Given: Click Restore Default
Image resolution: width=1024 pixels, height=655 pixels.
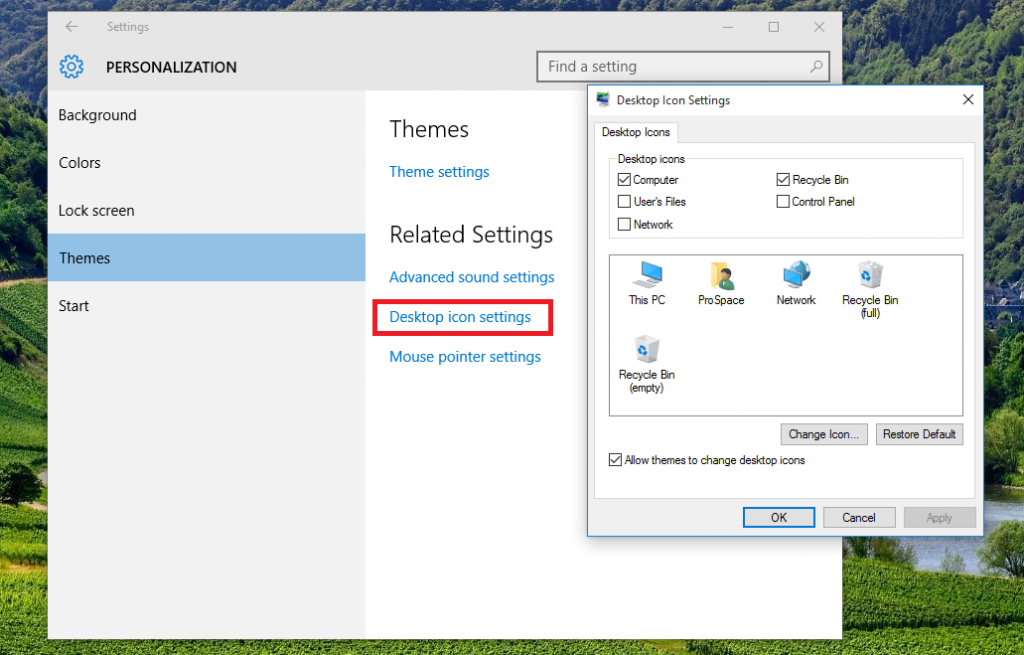Looking at the screenshot, I should 918,434.
